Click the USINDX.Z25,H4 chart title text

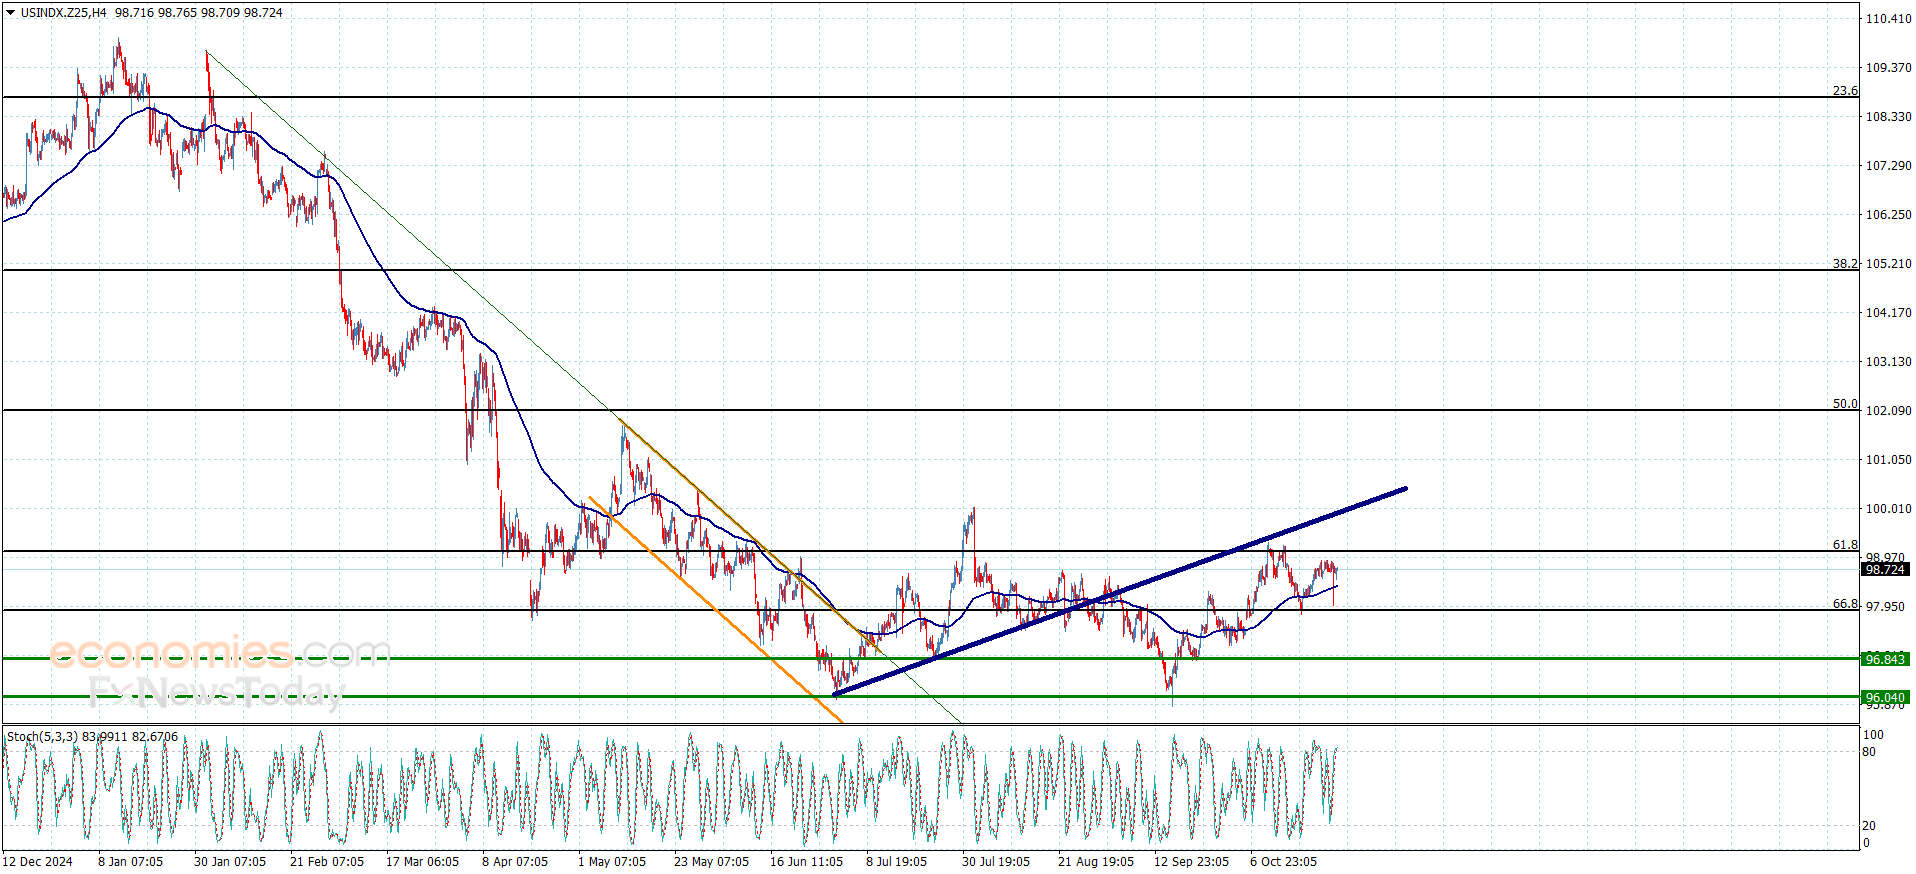(63, 13)
